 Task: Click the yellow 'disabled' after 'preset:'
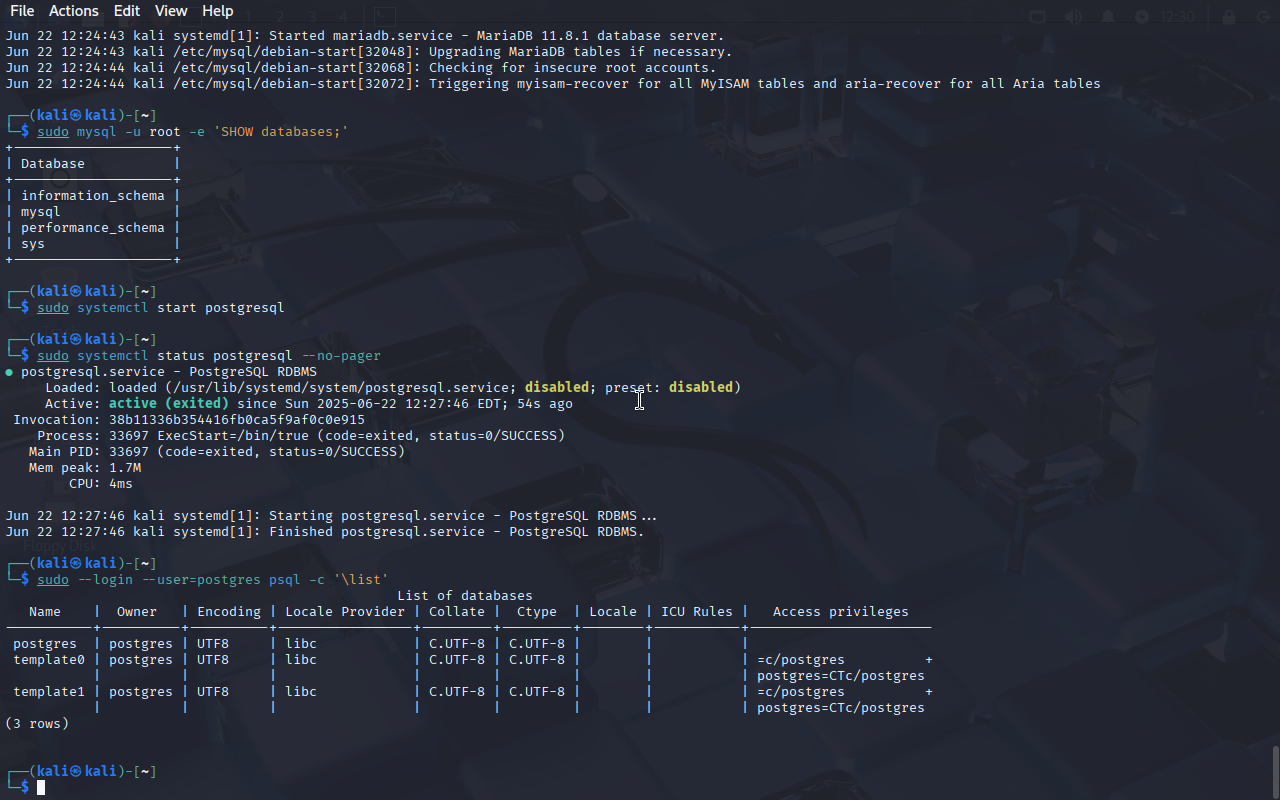pos(701,388)
